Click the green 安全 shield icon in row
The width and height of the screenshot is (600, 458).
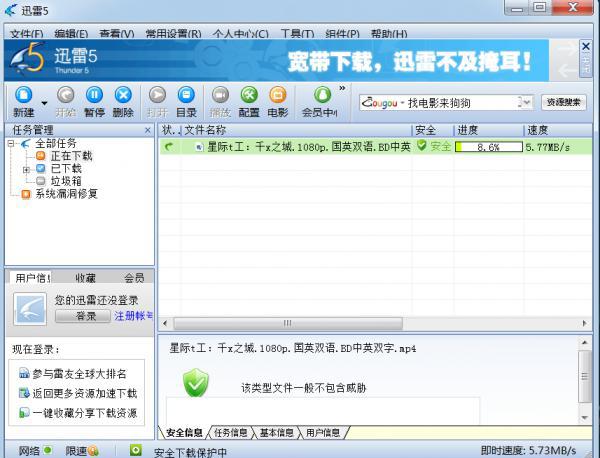[421, 146]
